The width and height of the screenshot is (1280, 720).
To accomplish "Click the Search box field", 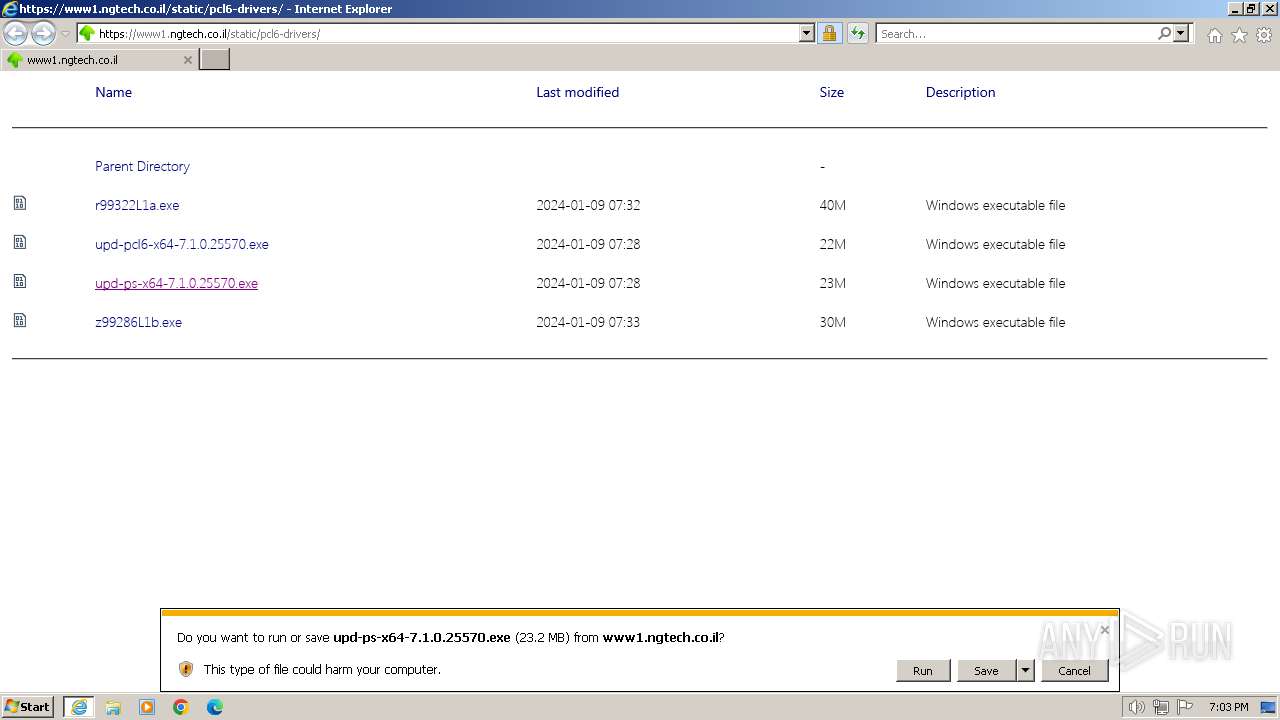I will tap(1016, 34).
